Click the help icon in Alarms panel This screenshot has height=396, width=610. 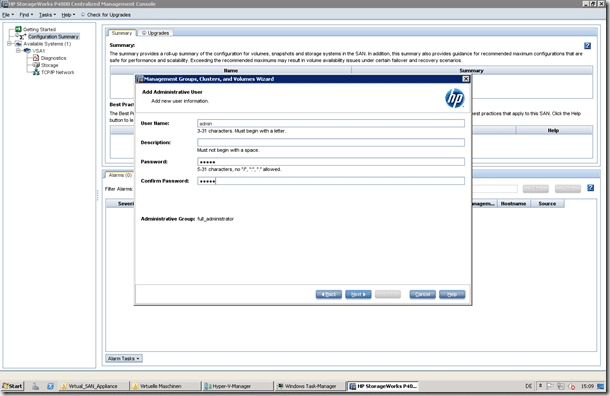tap(590, 188)
